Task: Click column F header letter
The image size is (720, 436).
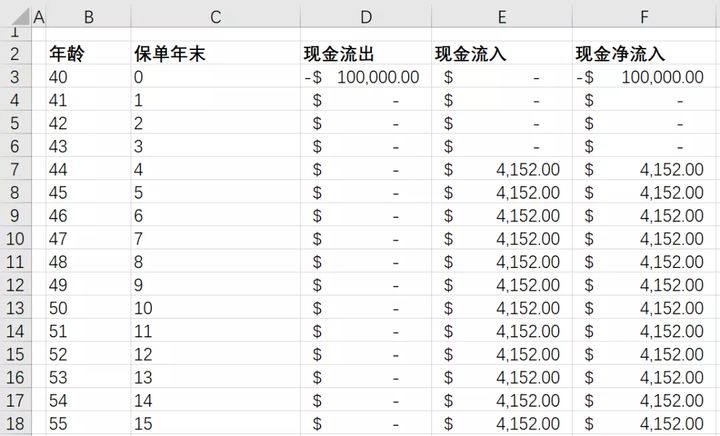Action: [644, 17]
